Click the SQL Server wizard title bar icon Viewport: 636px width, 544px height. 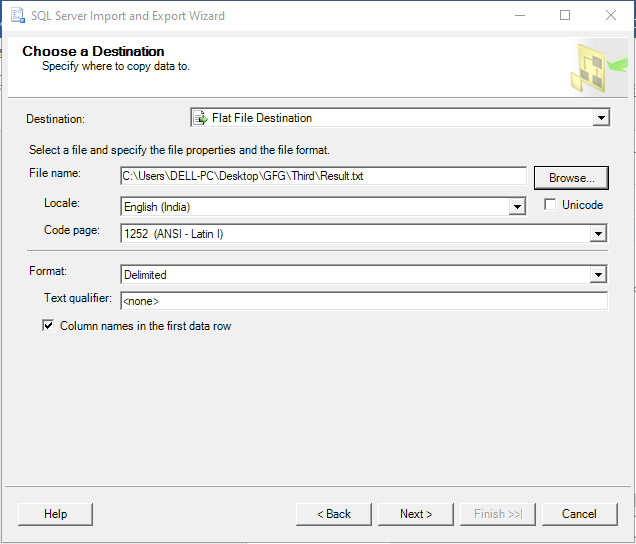click(17, 15)
